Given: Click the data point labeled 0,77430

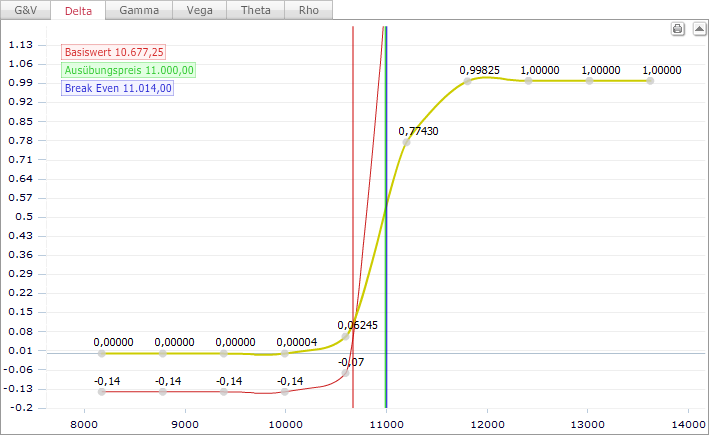Looking at the screenshot, I should pos(406,142).
